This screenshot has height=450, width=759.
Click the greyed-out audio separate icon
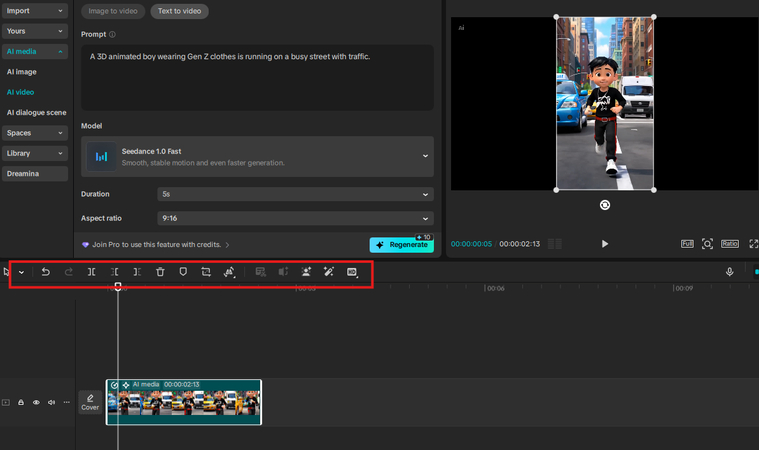click(283, 272)
